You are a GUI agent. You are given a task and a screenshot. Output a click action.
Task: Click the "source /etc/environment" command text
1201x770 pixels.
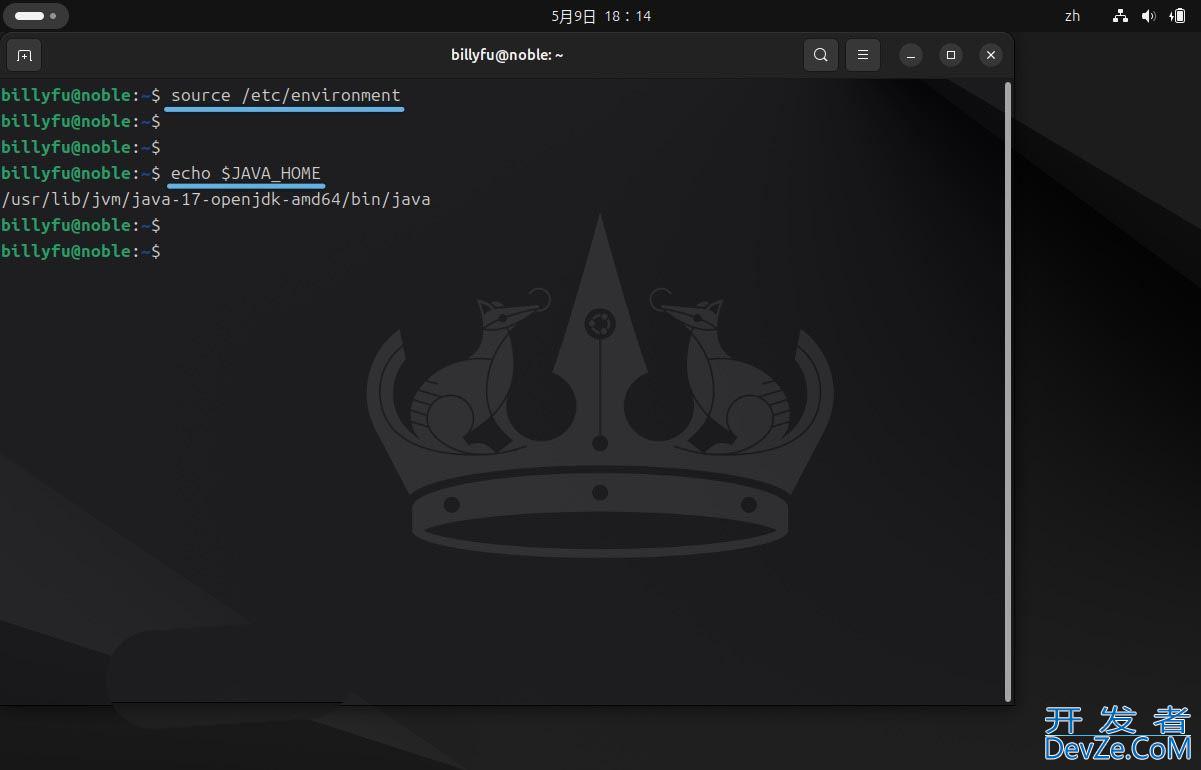286,95
